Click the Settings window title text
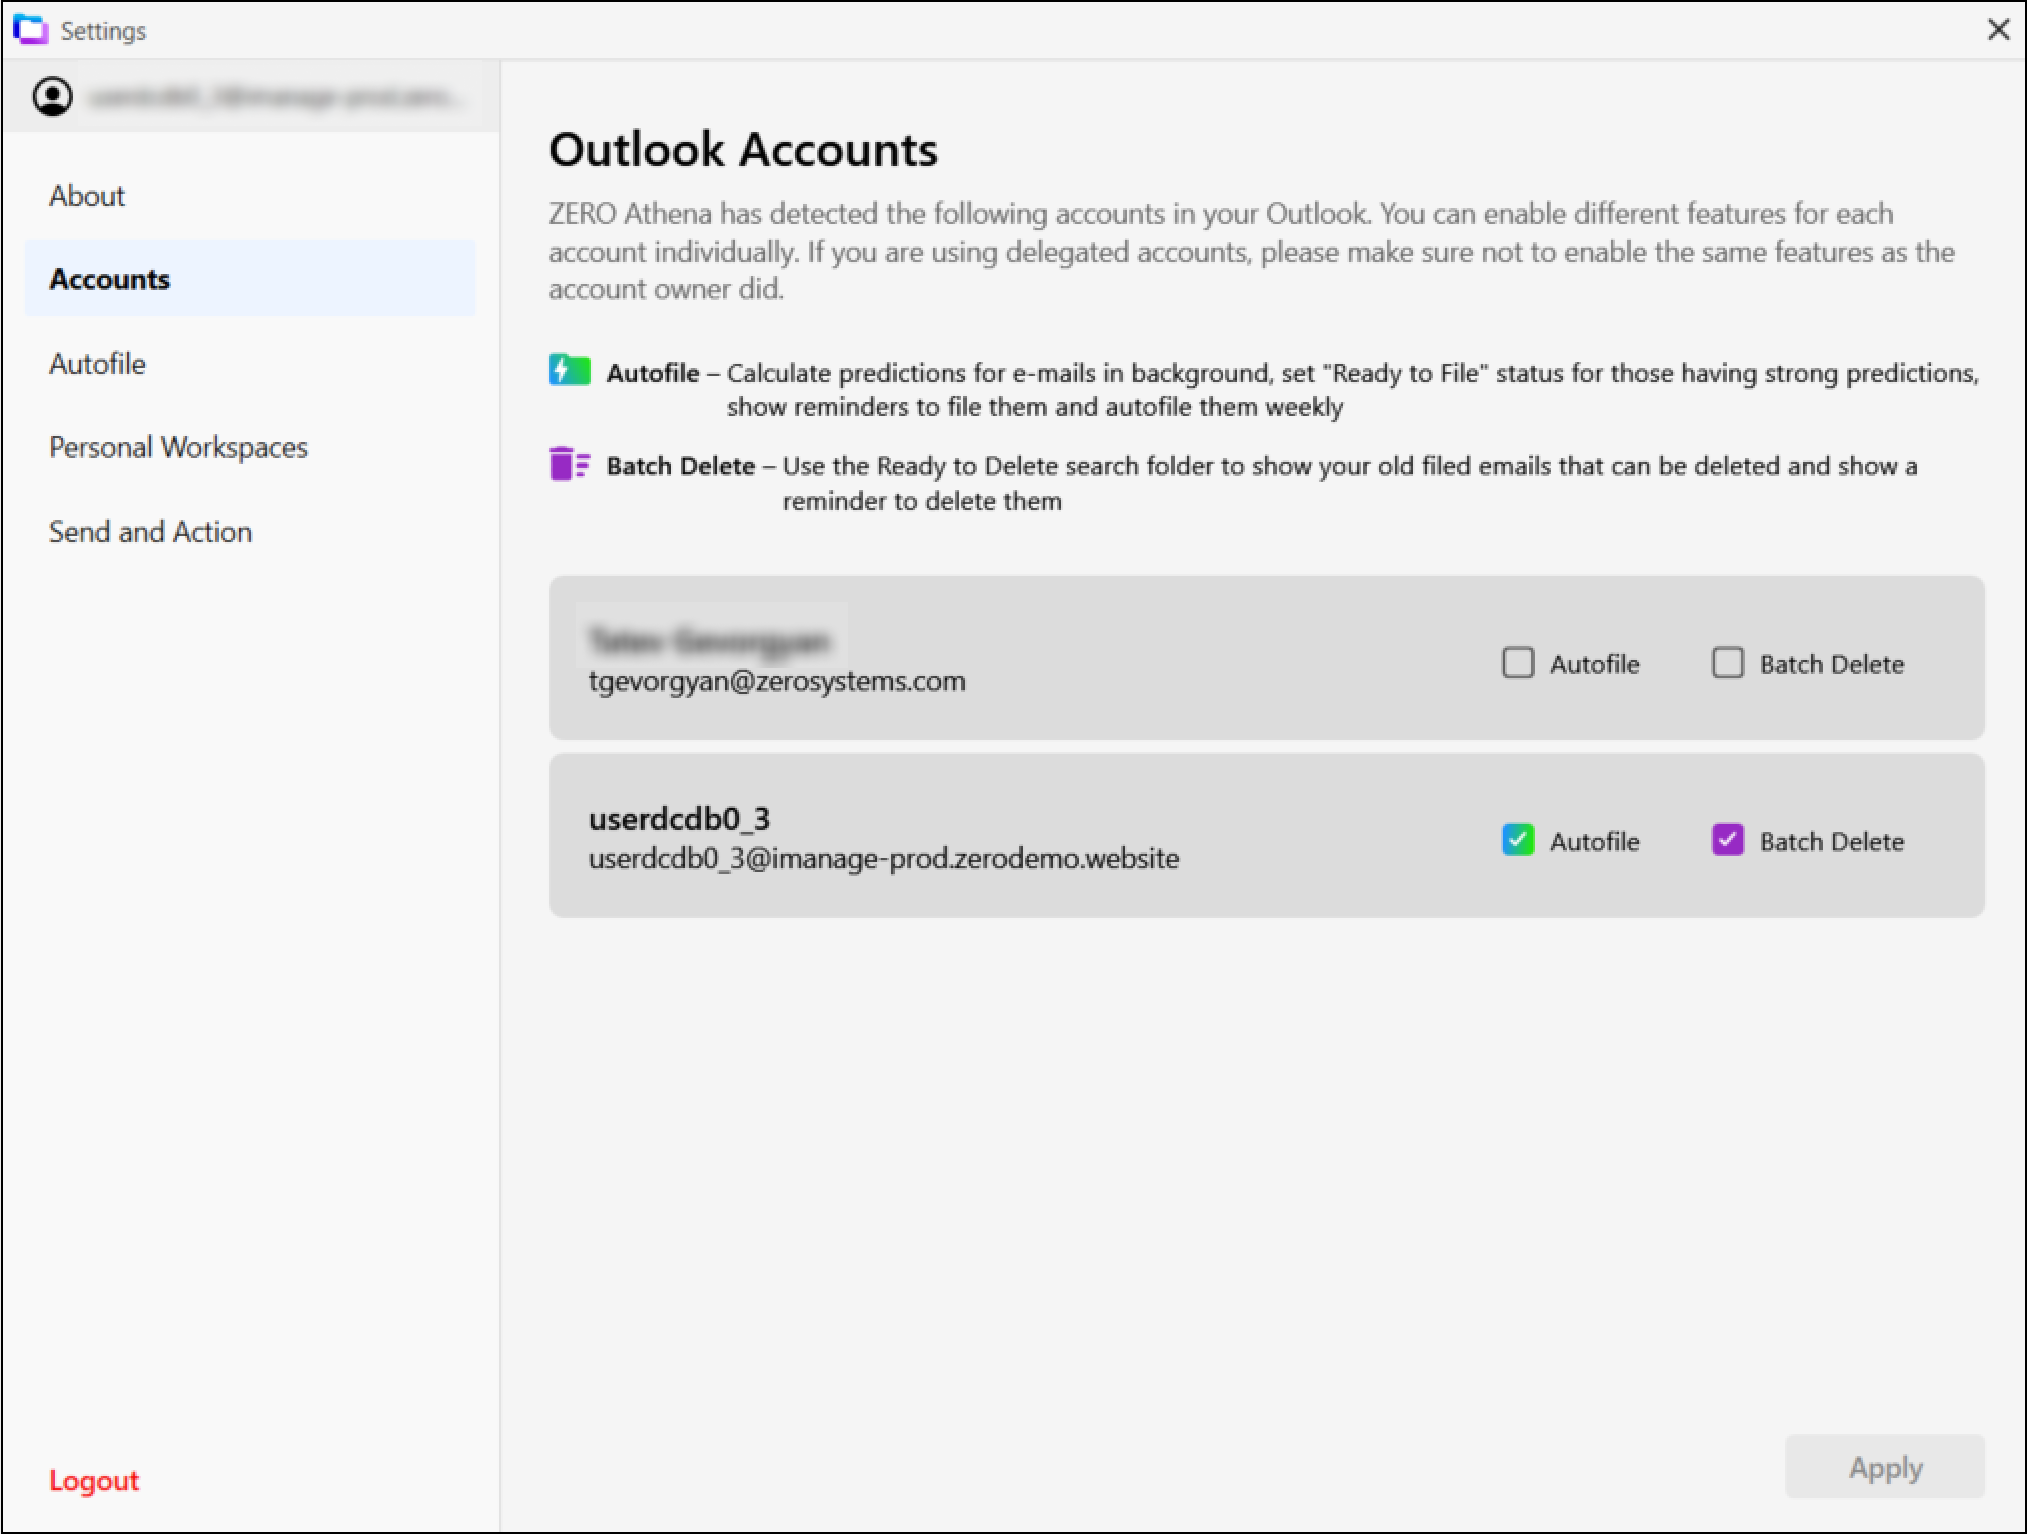Viewport: 2027px width, 1534px height. tap(103, 31)
